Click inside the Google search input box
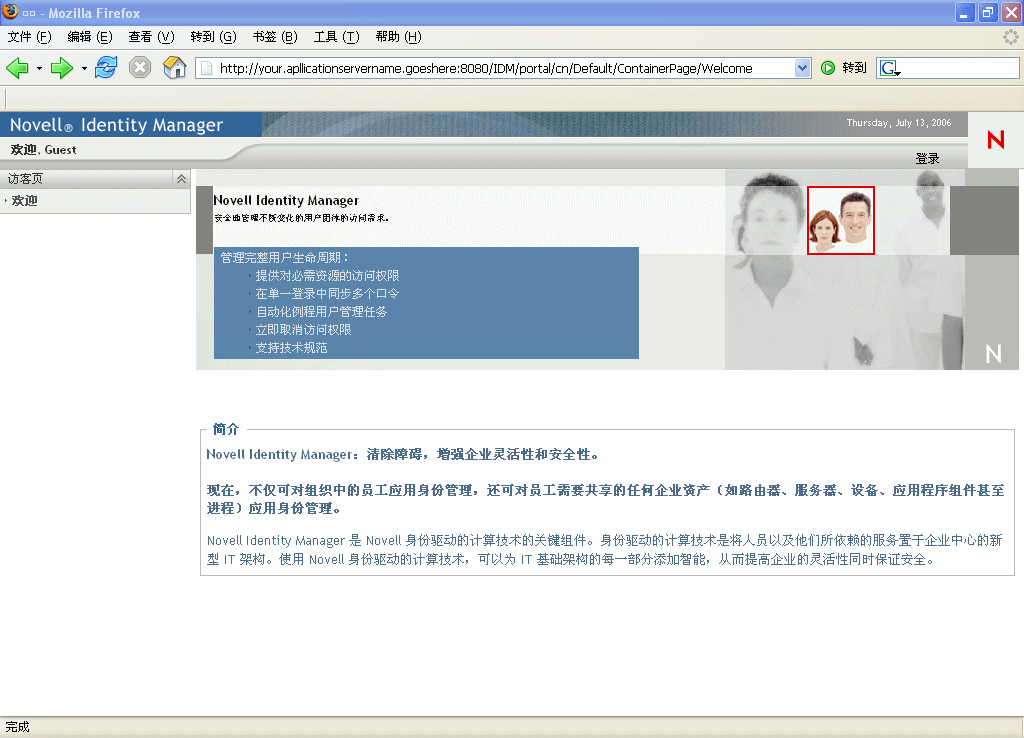Viewport: 1024px width, 738px height. [950, 67]
